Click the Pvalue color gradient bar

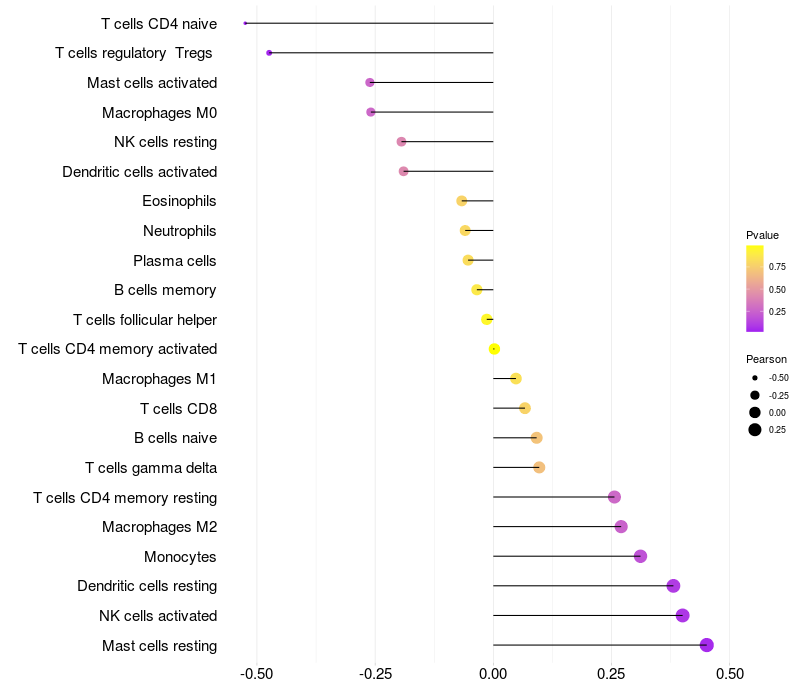755,289
